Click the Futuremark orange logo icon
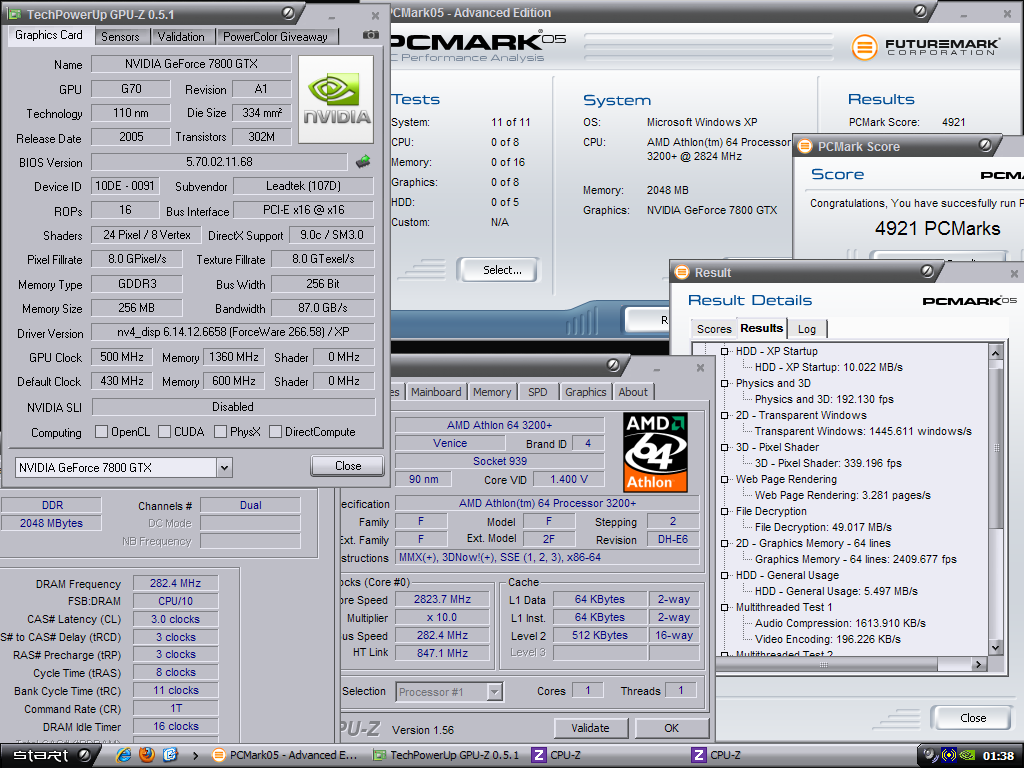1024x768 pixels. coord(864,47)
